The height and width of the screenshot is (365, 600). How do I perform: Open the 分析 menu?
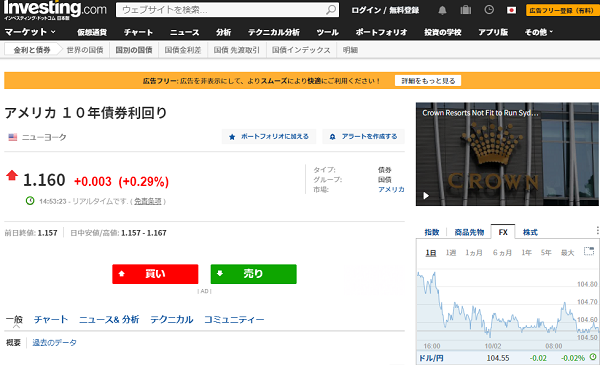223,33
